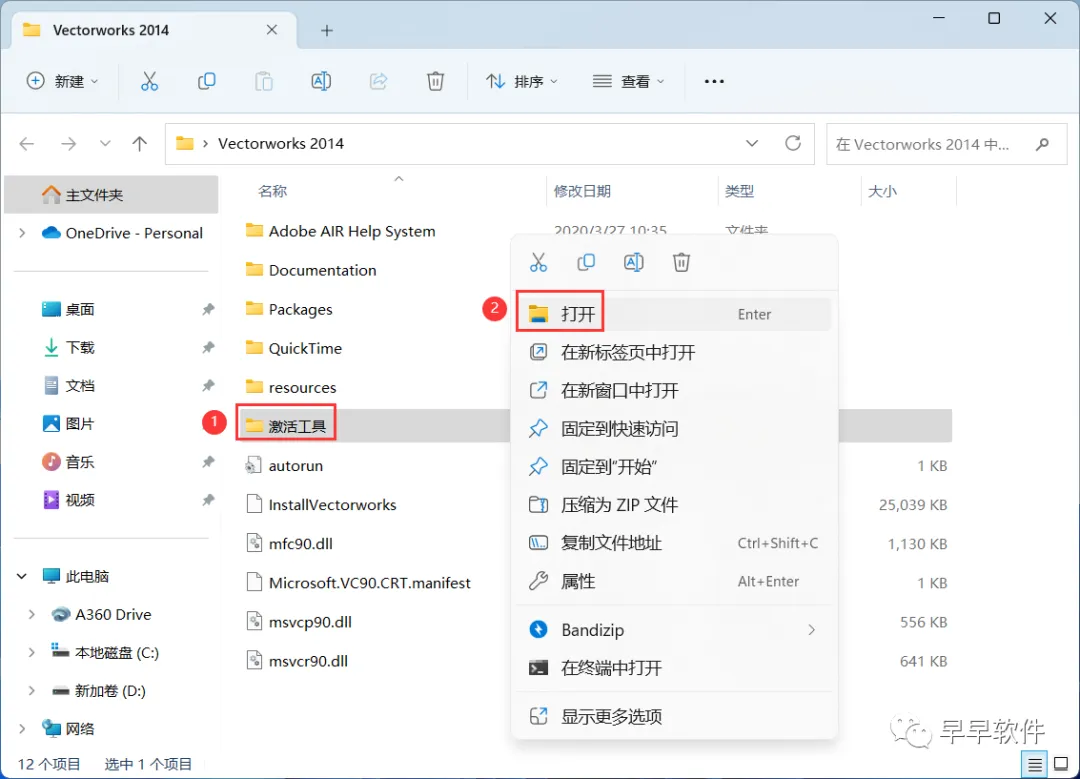Select 固定到快速访问 menu entry
The width and height of the screenshot is (1080, 779).
[674, 428]
